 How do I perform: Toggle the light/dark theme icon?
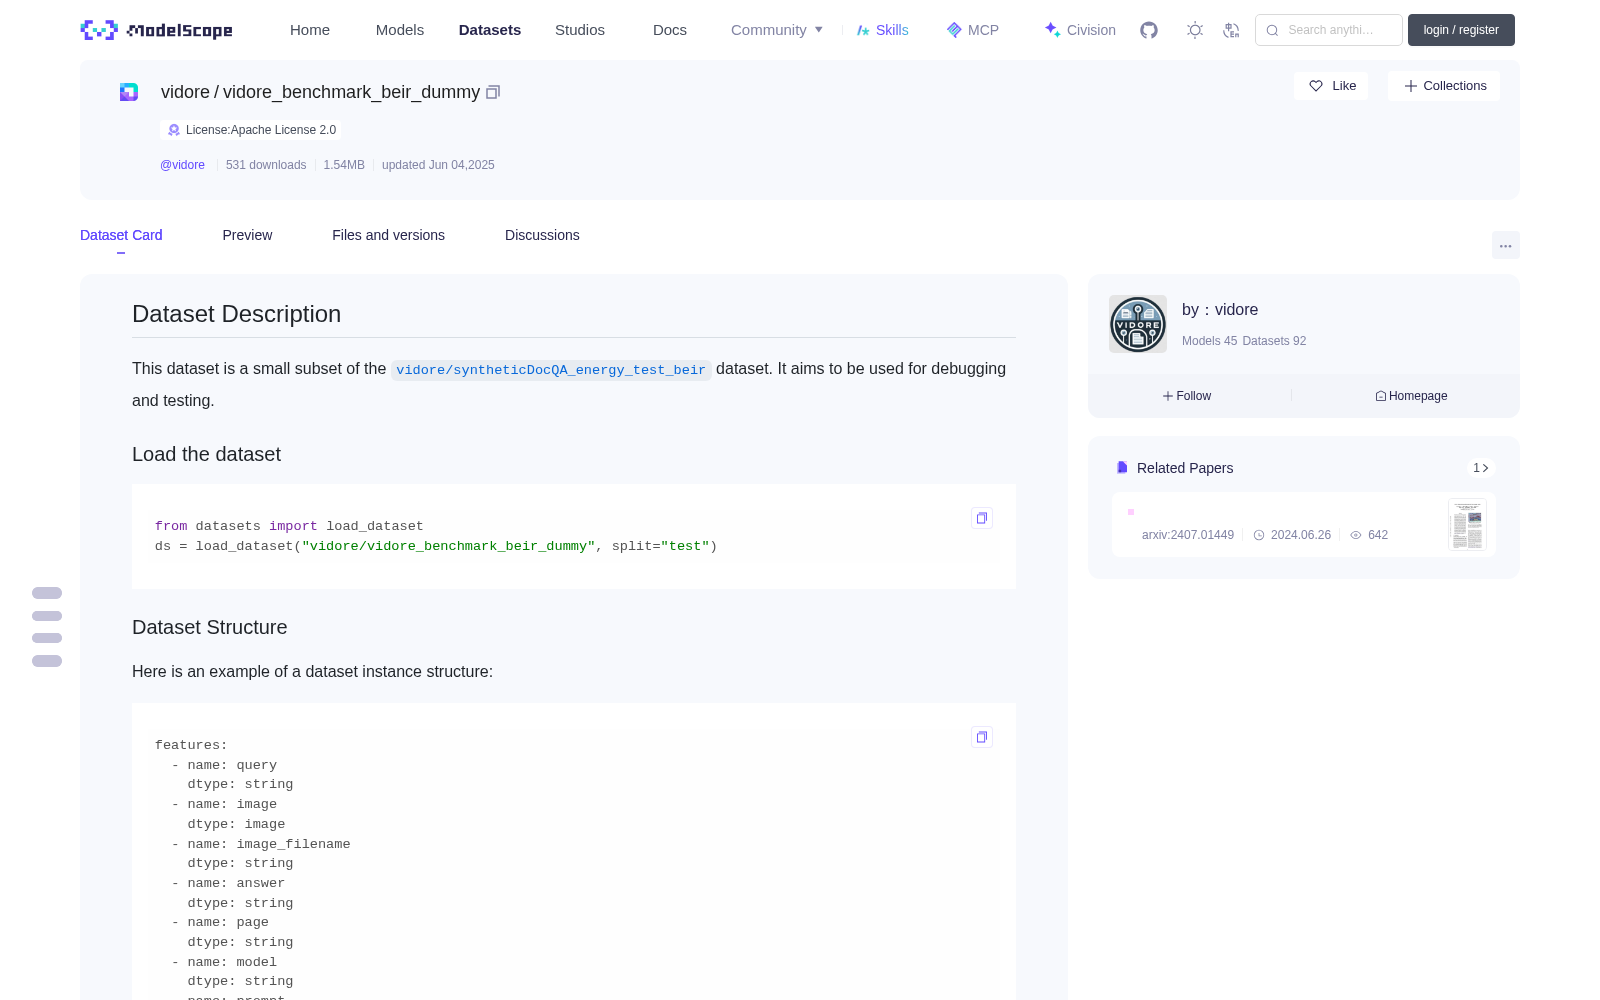tap(1195, 30)
